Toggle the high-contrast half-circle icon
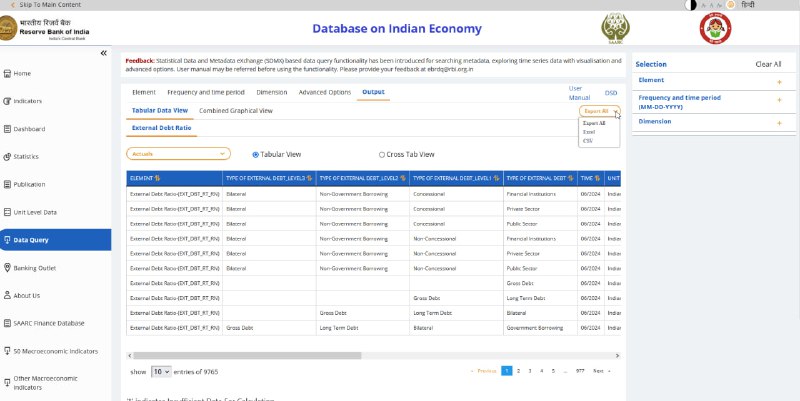 690,5
